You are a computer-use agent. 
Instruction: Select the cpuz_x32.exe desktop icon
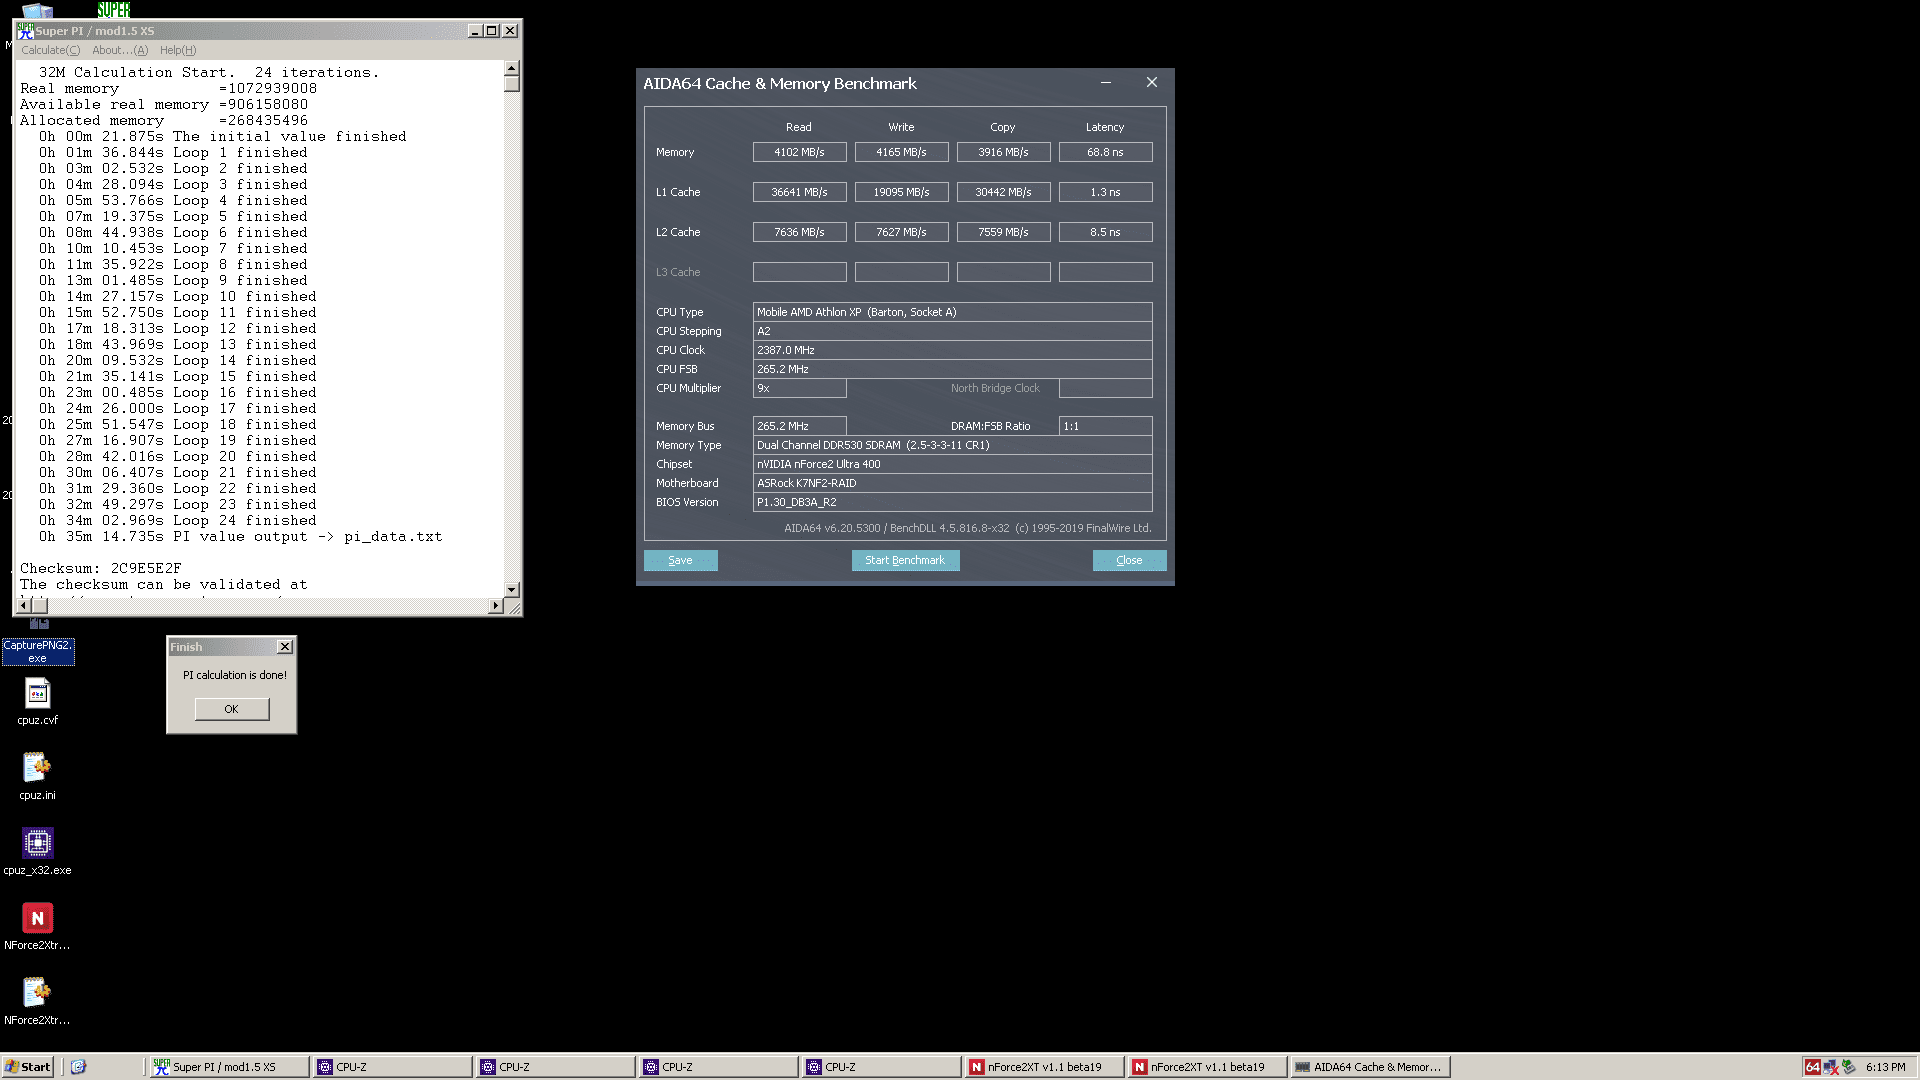37,851
